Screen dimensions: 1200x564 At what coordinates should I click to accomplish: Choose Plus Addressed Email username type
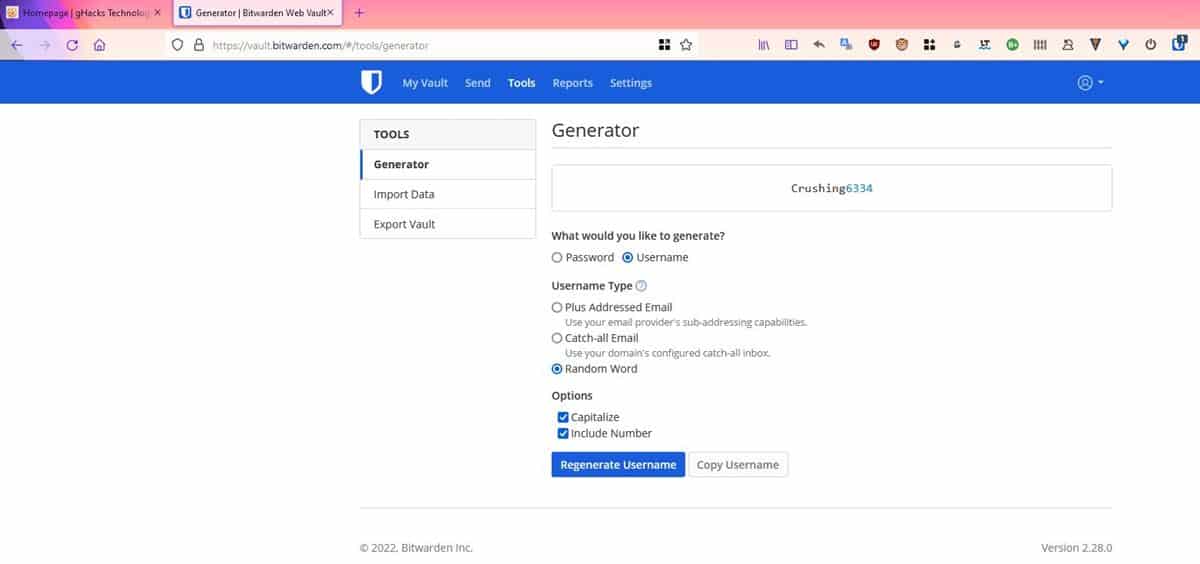(x=557, y=307)
